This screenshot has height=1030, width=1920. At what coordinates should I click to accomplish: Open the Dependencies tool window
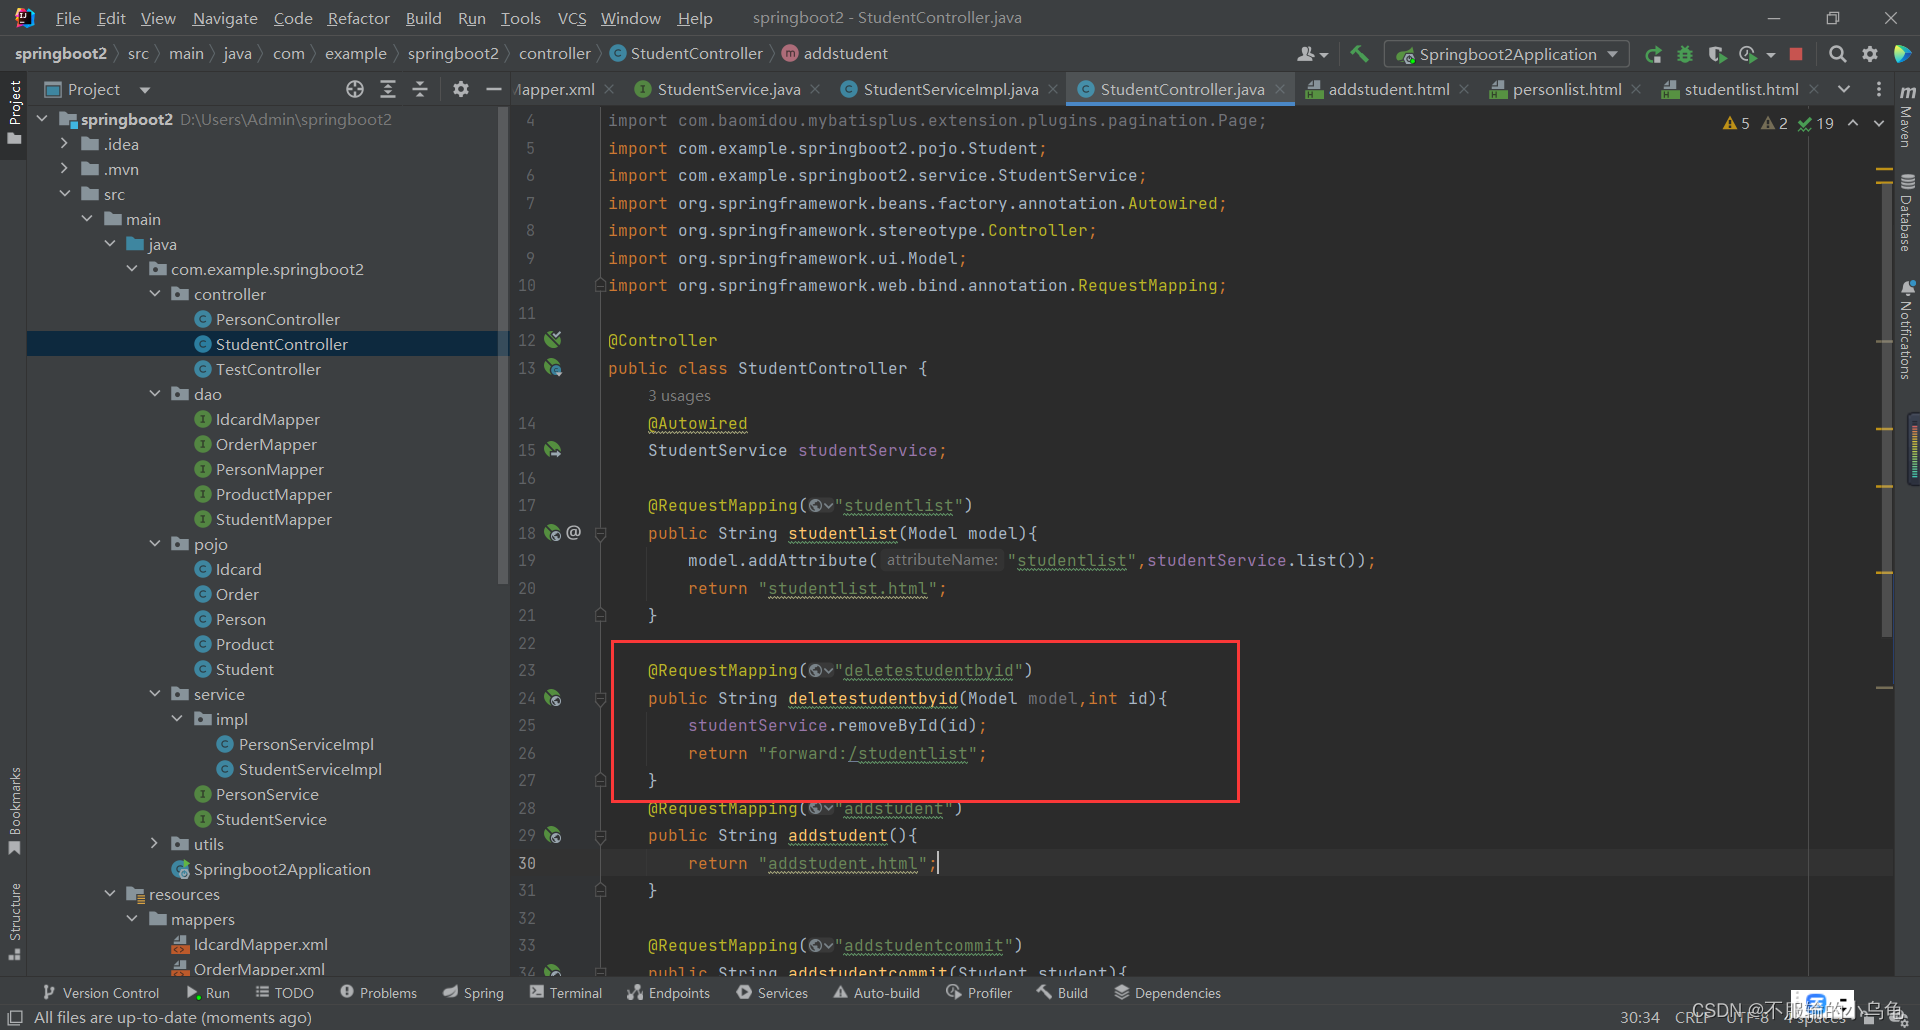click(1167, 993)
